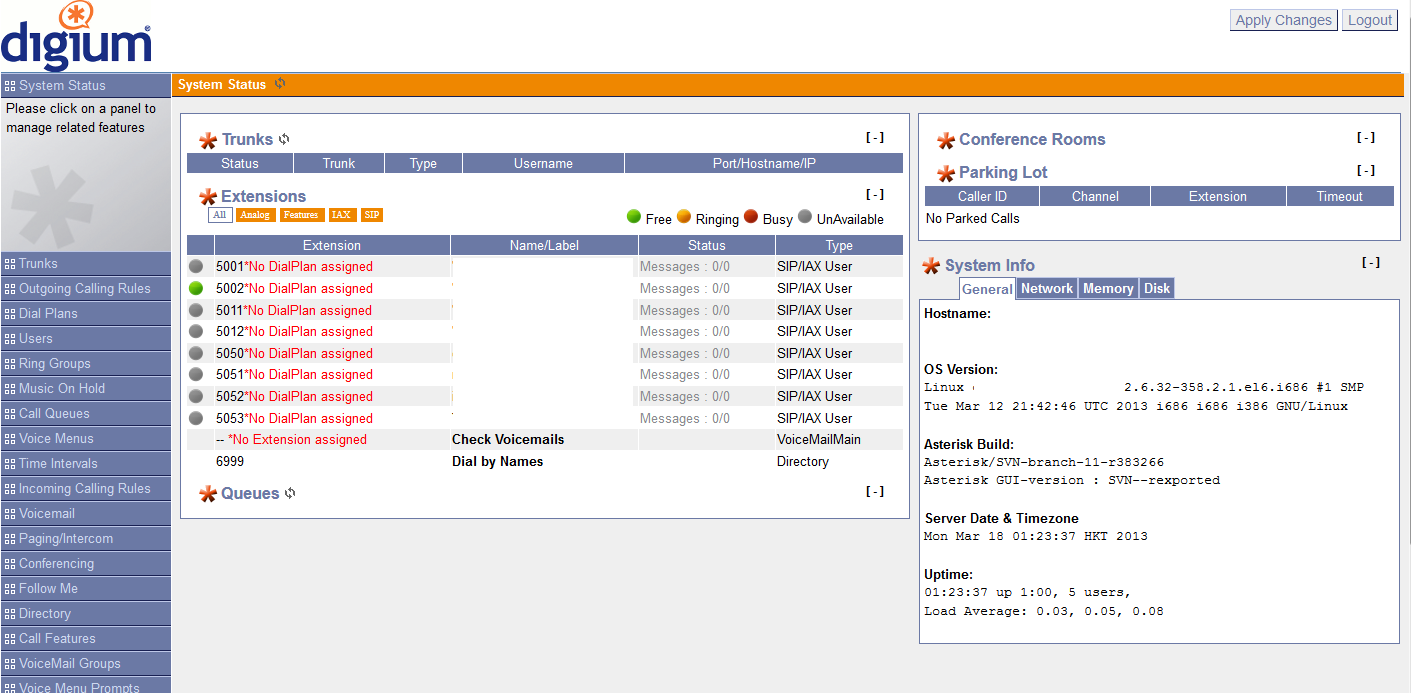Collapse the Queues panel
Screen dimensions: 1411x693
click(875, 491)
